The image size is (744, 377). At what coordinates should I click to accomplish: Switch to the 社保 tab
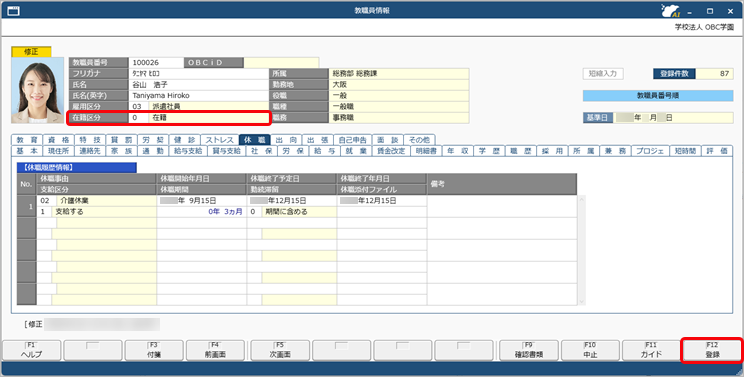[x=261, y=151]
